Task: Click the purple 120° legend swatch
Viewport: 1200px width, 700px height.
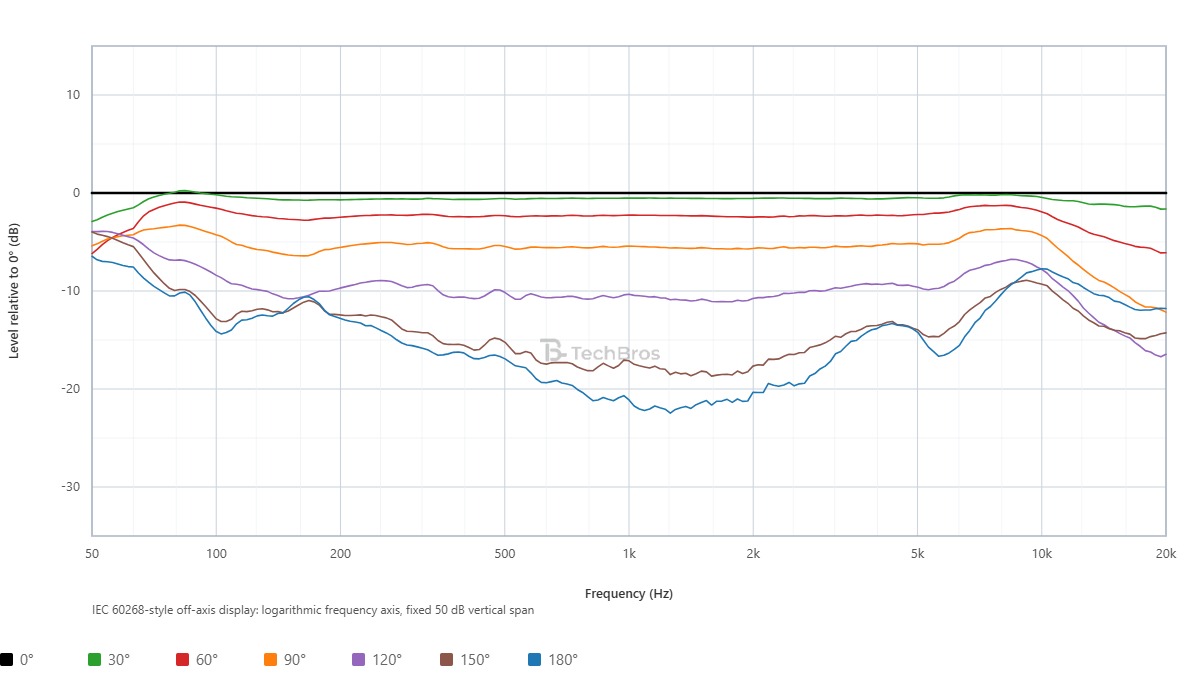Action: [x=359, y=660]
